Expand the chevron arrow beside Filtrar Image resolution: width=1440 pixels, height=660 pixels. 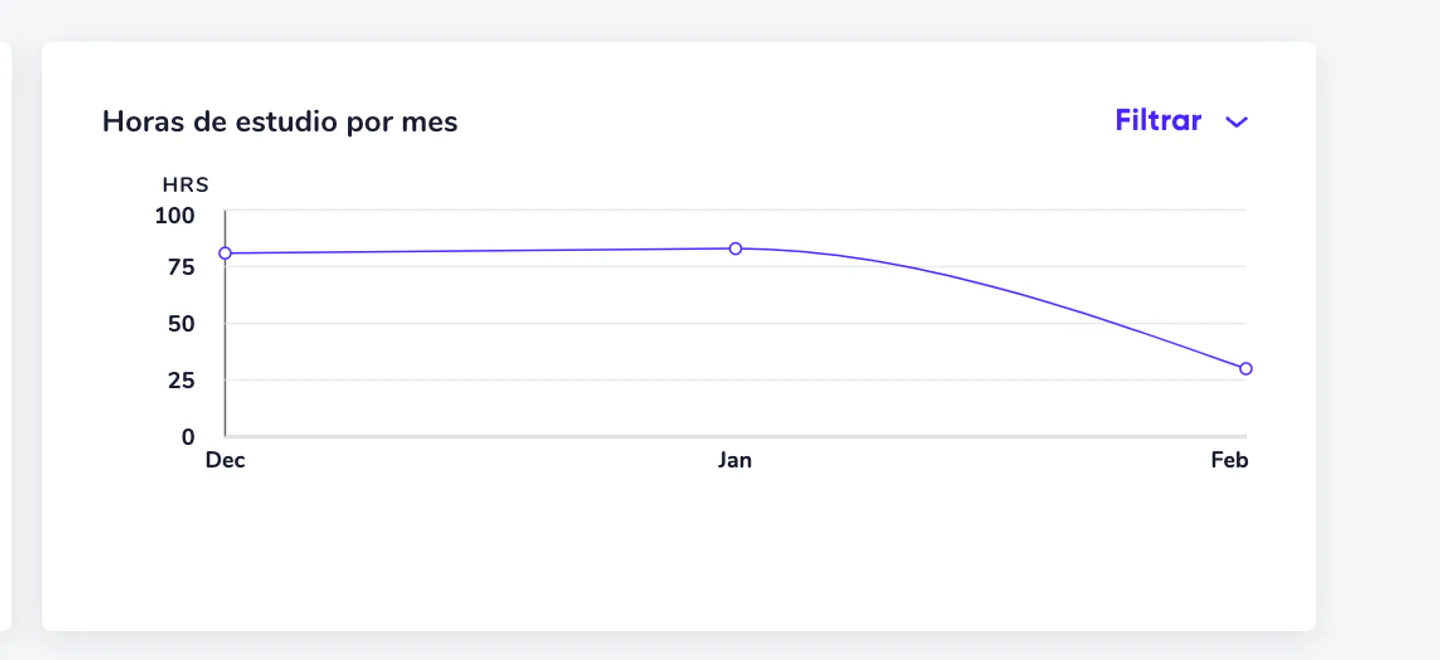1237,122
